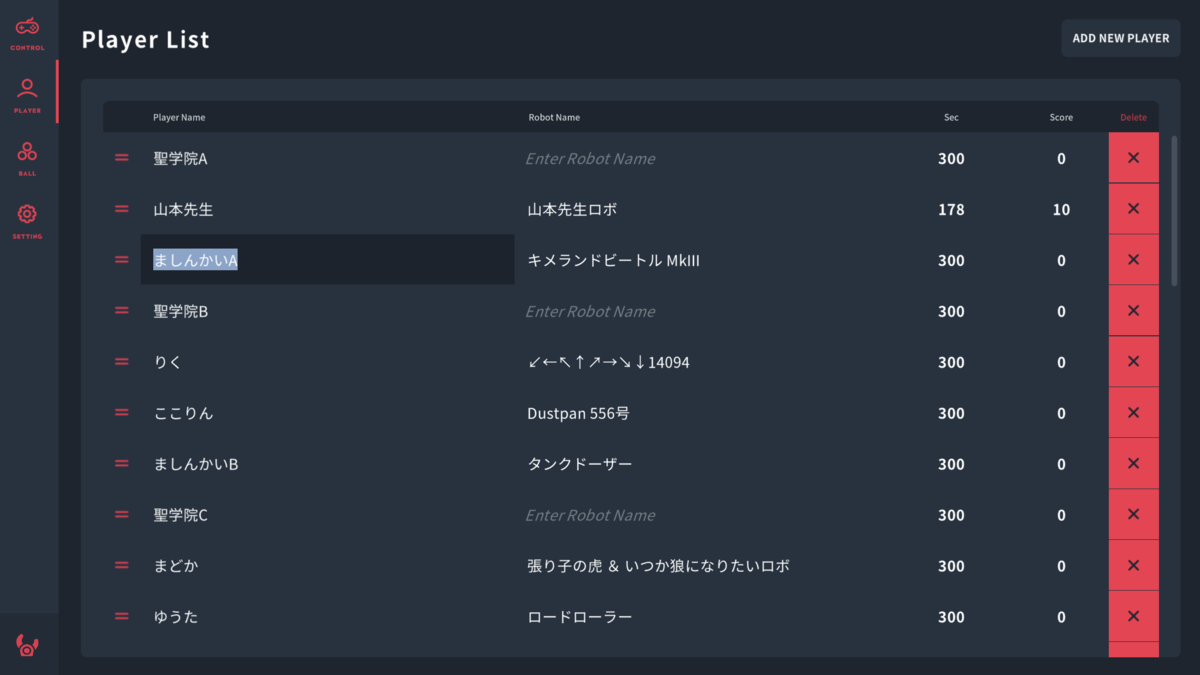
Task: Delete player ゆうた with red X
Action: tap(1133, 617)
